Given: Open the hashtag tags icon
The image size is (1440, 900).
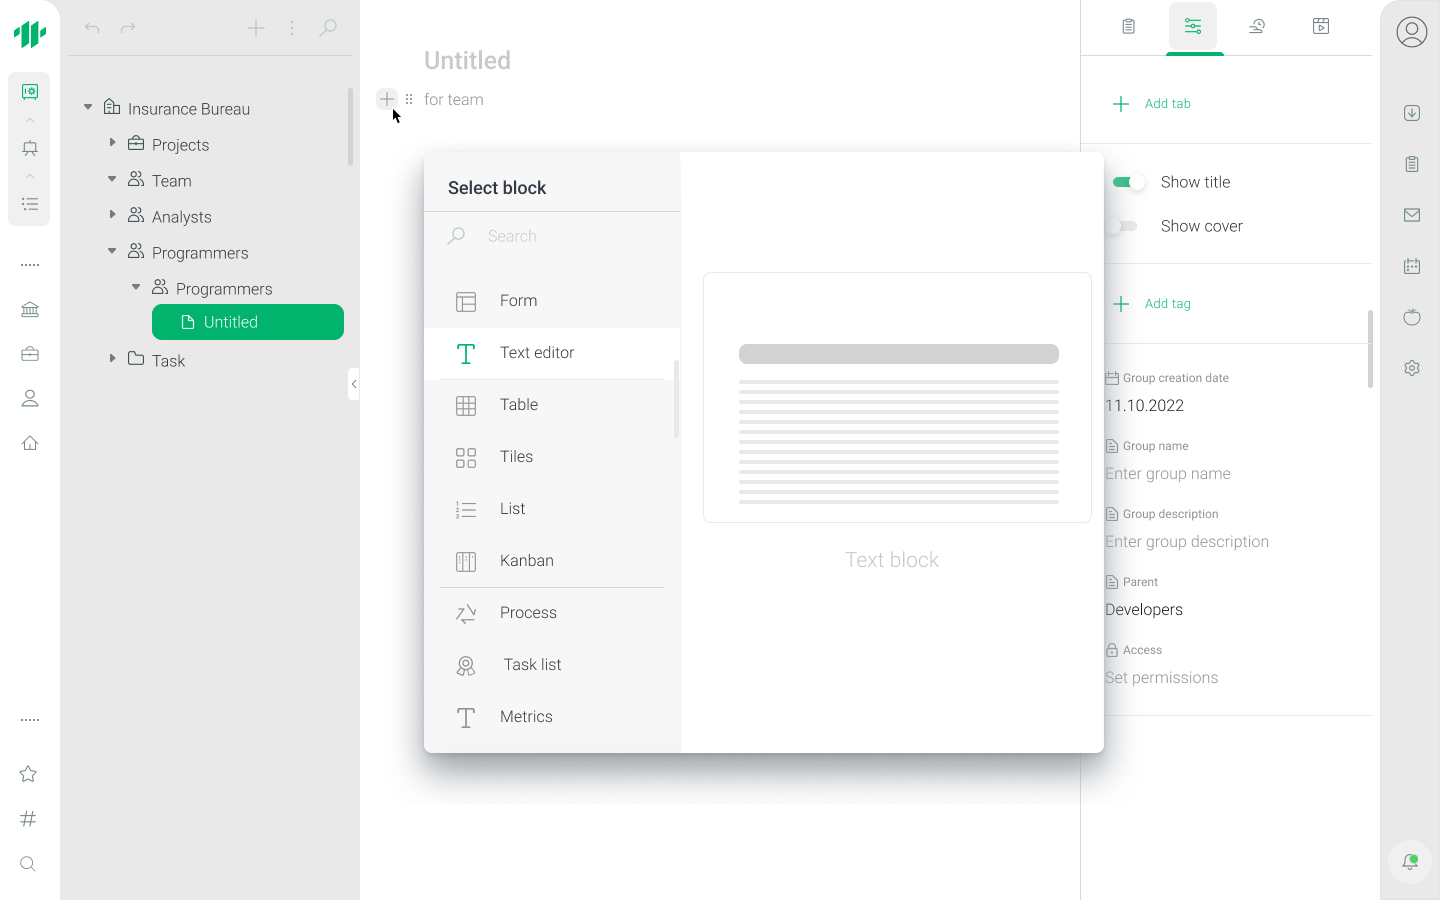Looking at the screenshot, I should [x=28, y=819].
